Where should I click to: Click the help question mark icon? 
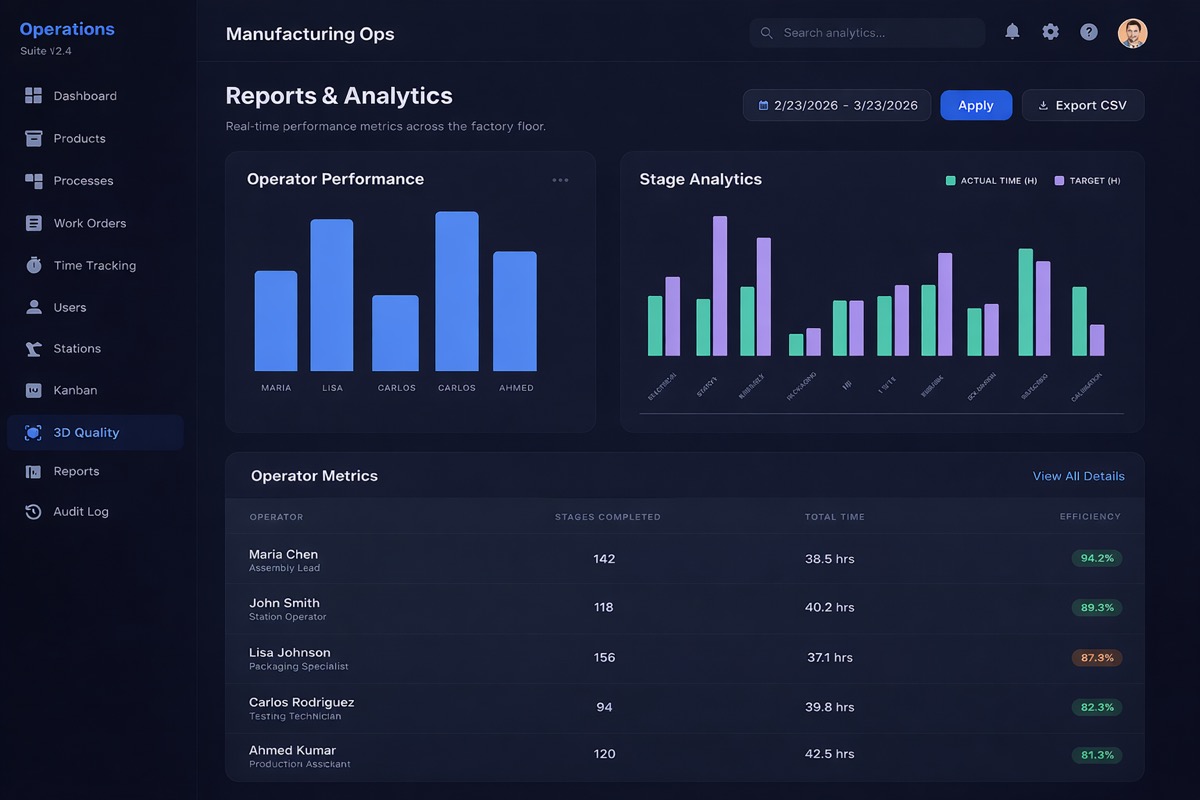click(x=1088, y=31)
